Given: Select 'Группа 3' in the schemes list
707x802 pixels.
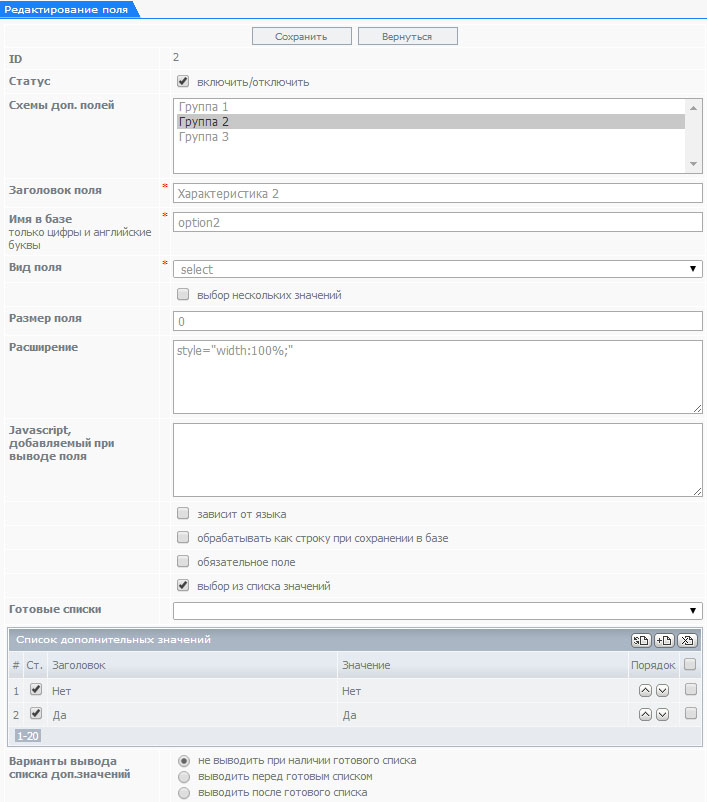Looking at the screenshot, I should [x=203, y=137].
